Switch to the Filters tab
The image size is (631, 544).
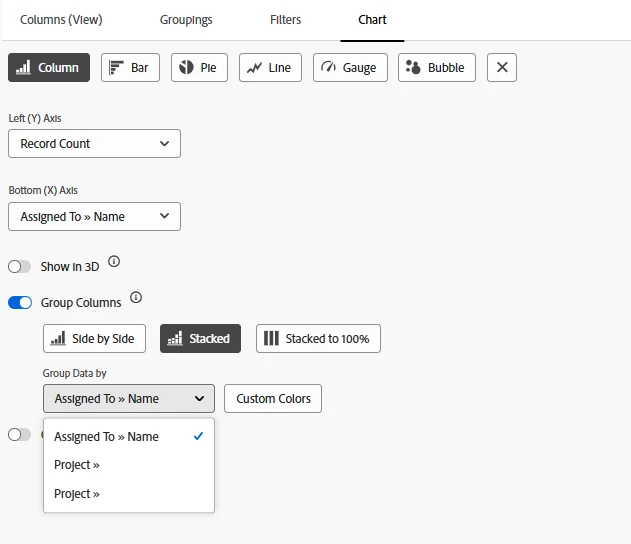click(x=285, y=20)
